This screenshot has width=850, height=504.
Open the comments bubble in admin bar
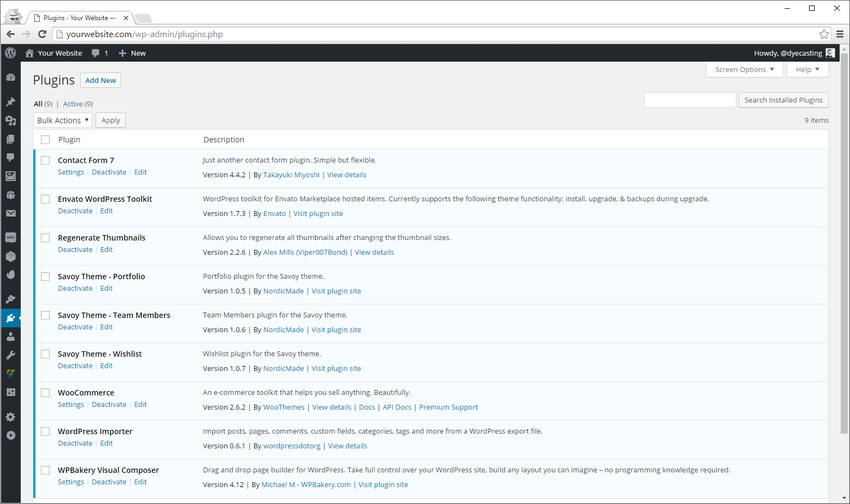pyautogui.click(x=95, y=53)
